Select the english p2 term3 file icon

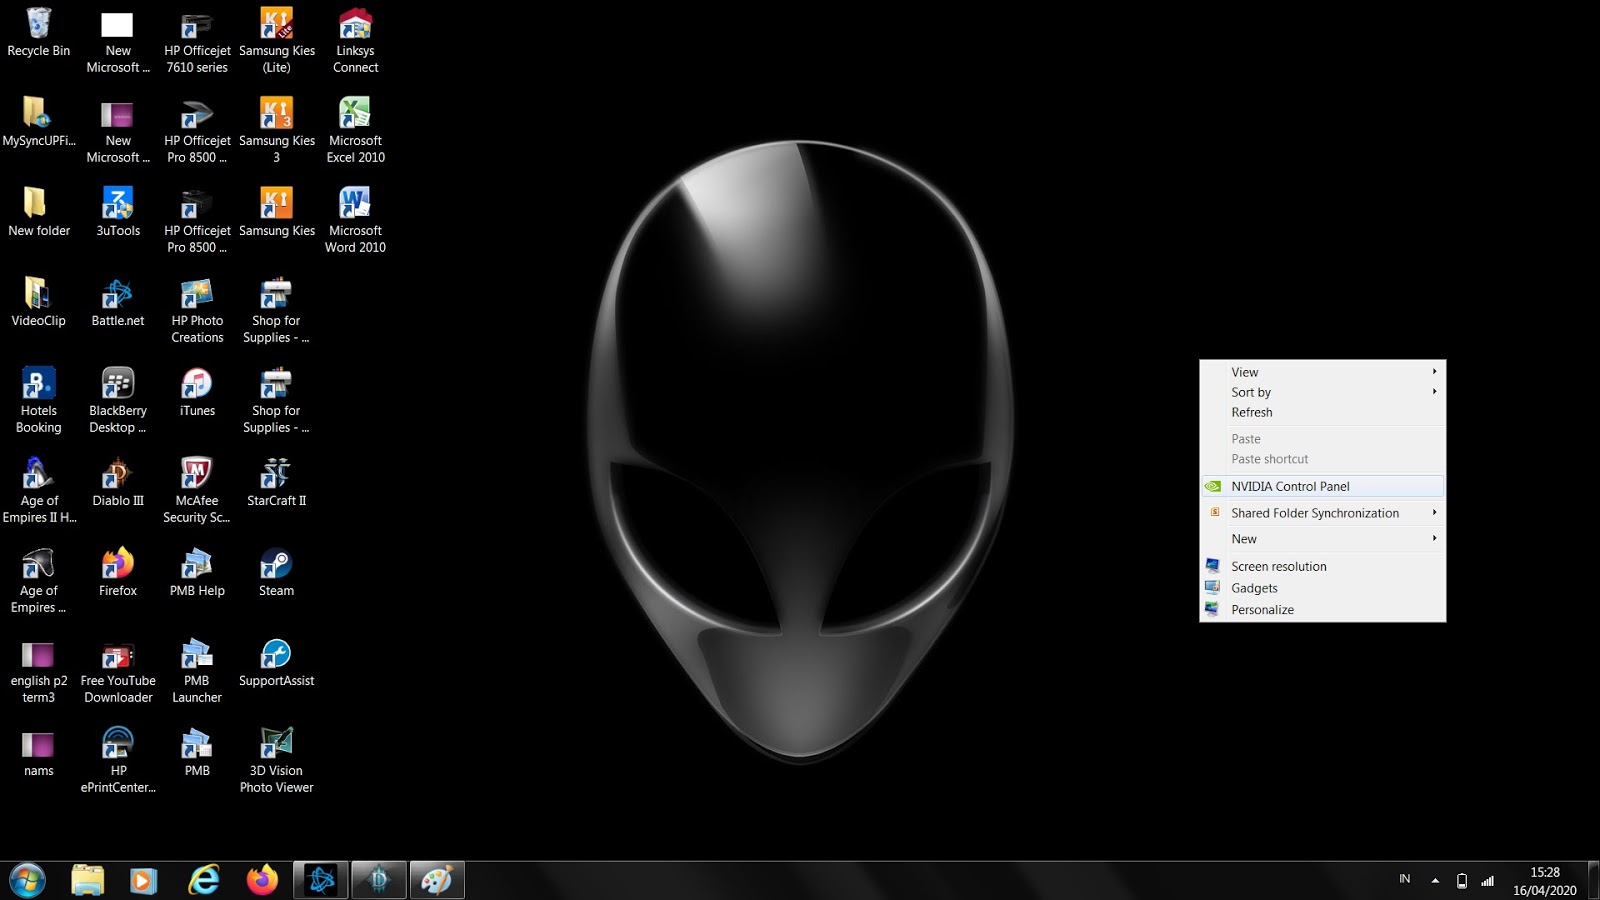38,670
